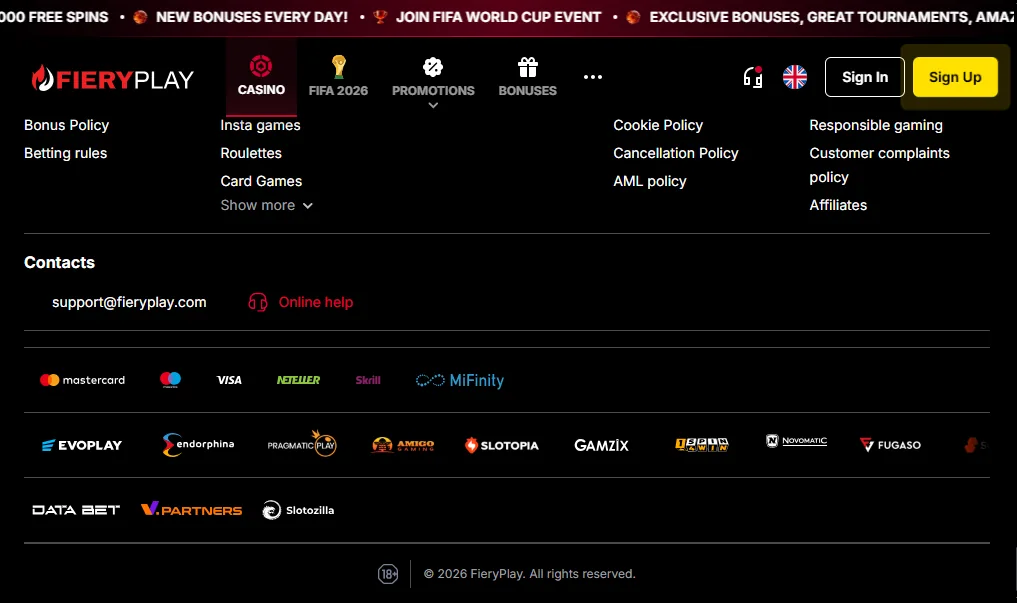Open the Bonuses tab
The image size is (1017, 603).
[527, 77]
